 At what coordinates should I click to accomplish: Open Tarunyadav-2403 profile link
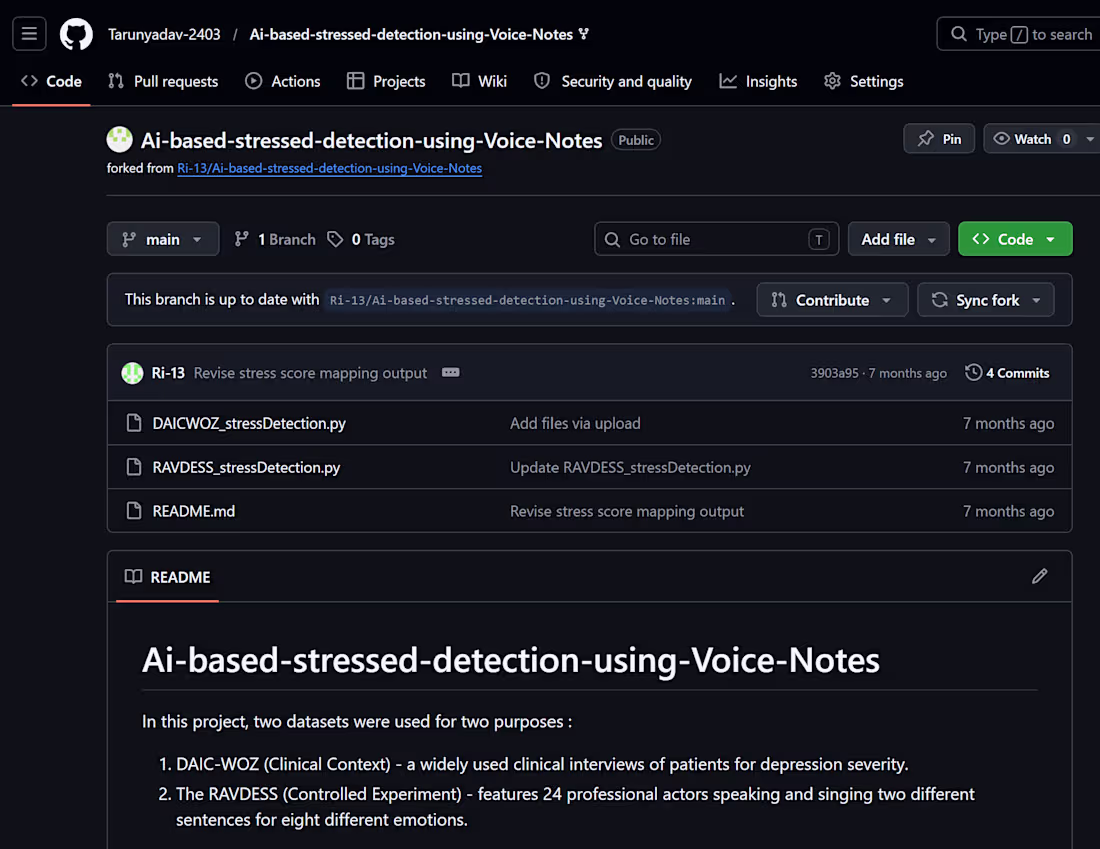pyautogui.click(x=164, y=34)
